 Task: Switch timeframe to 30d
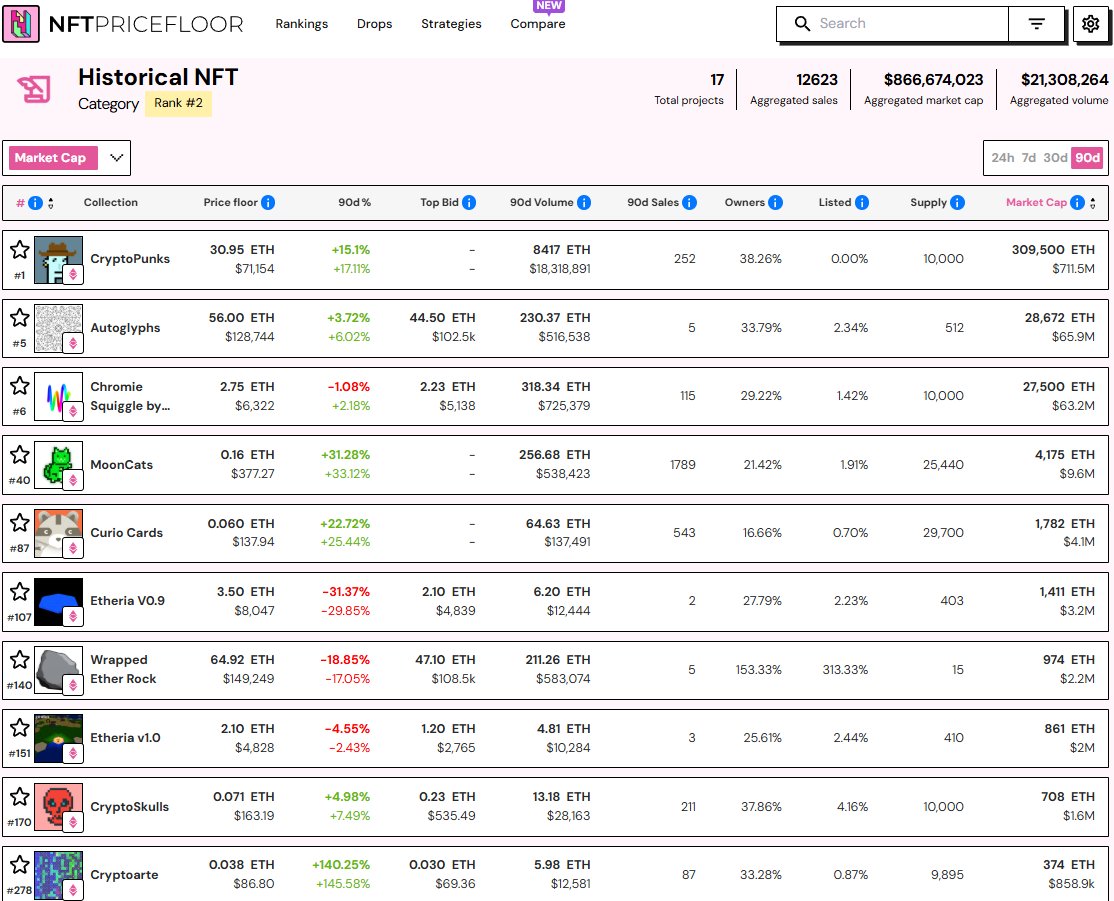click(1055, 158)
